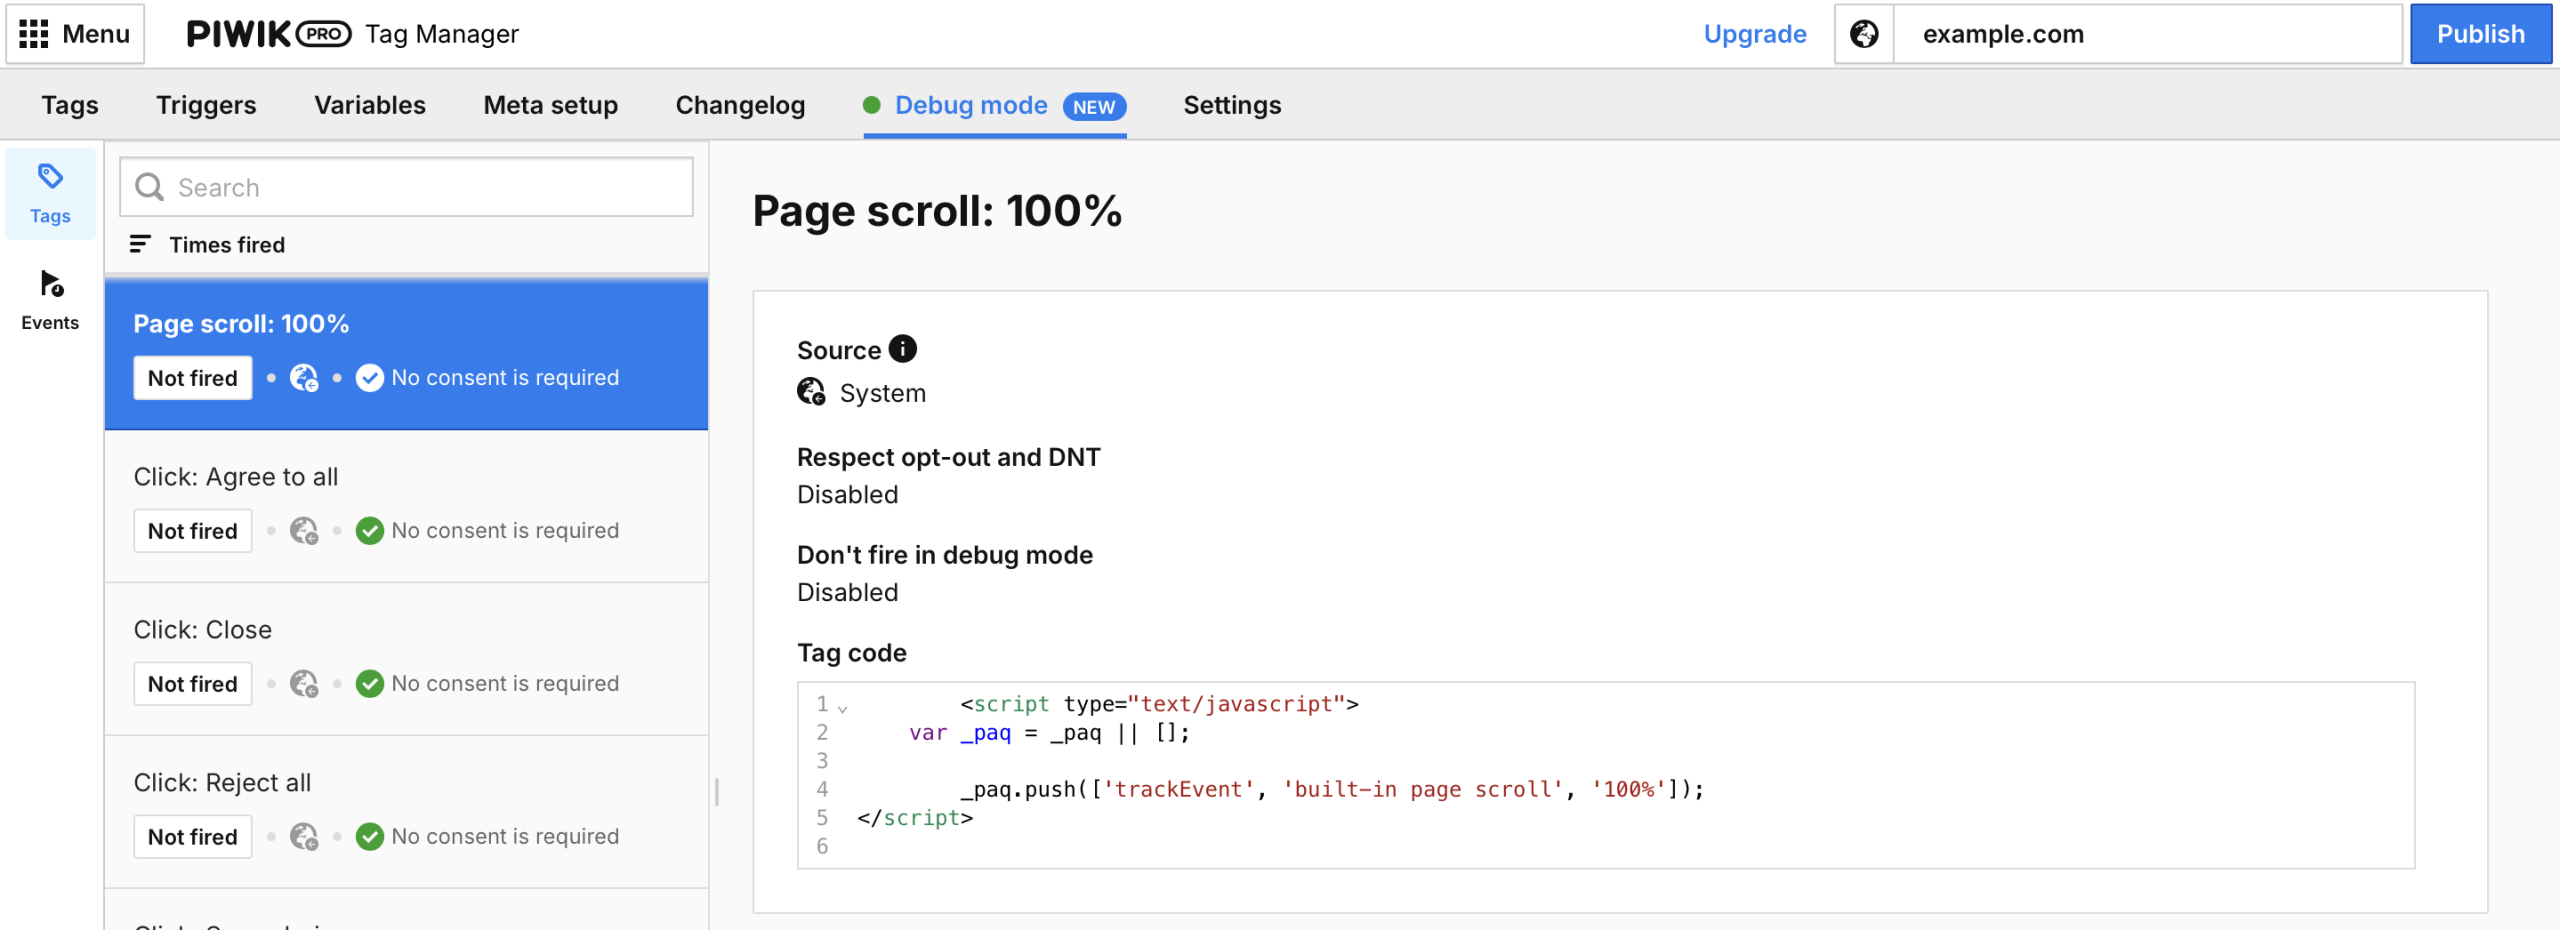Viewport: 2560px width, 930px height.
Task: Click the NEW badge on Debug mode
Action: click(1094, 107)
